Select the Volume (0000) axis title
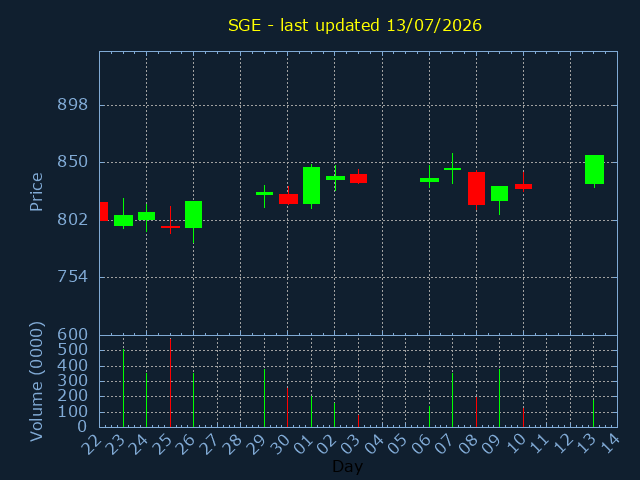 click(x=36, y=382)
